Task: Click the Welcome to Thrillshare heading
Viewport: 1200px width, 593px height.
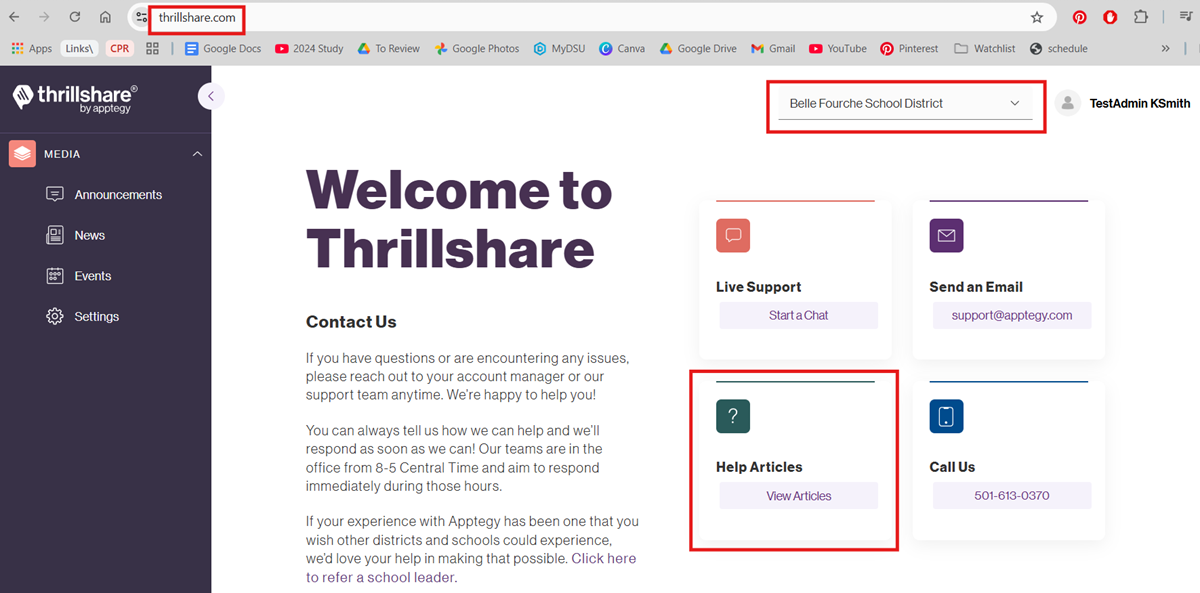Action: (459, 219)
